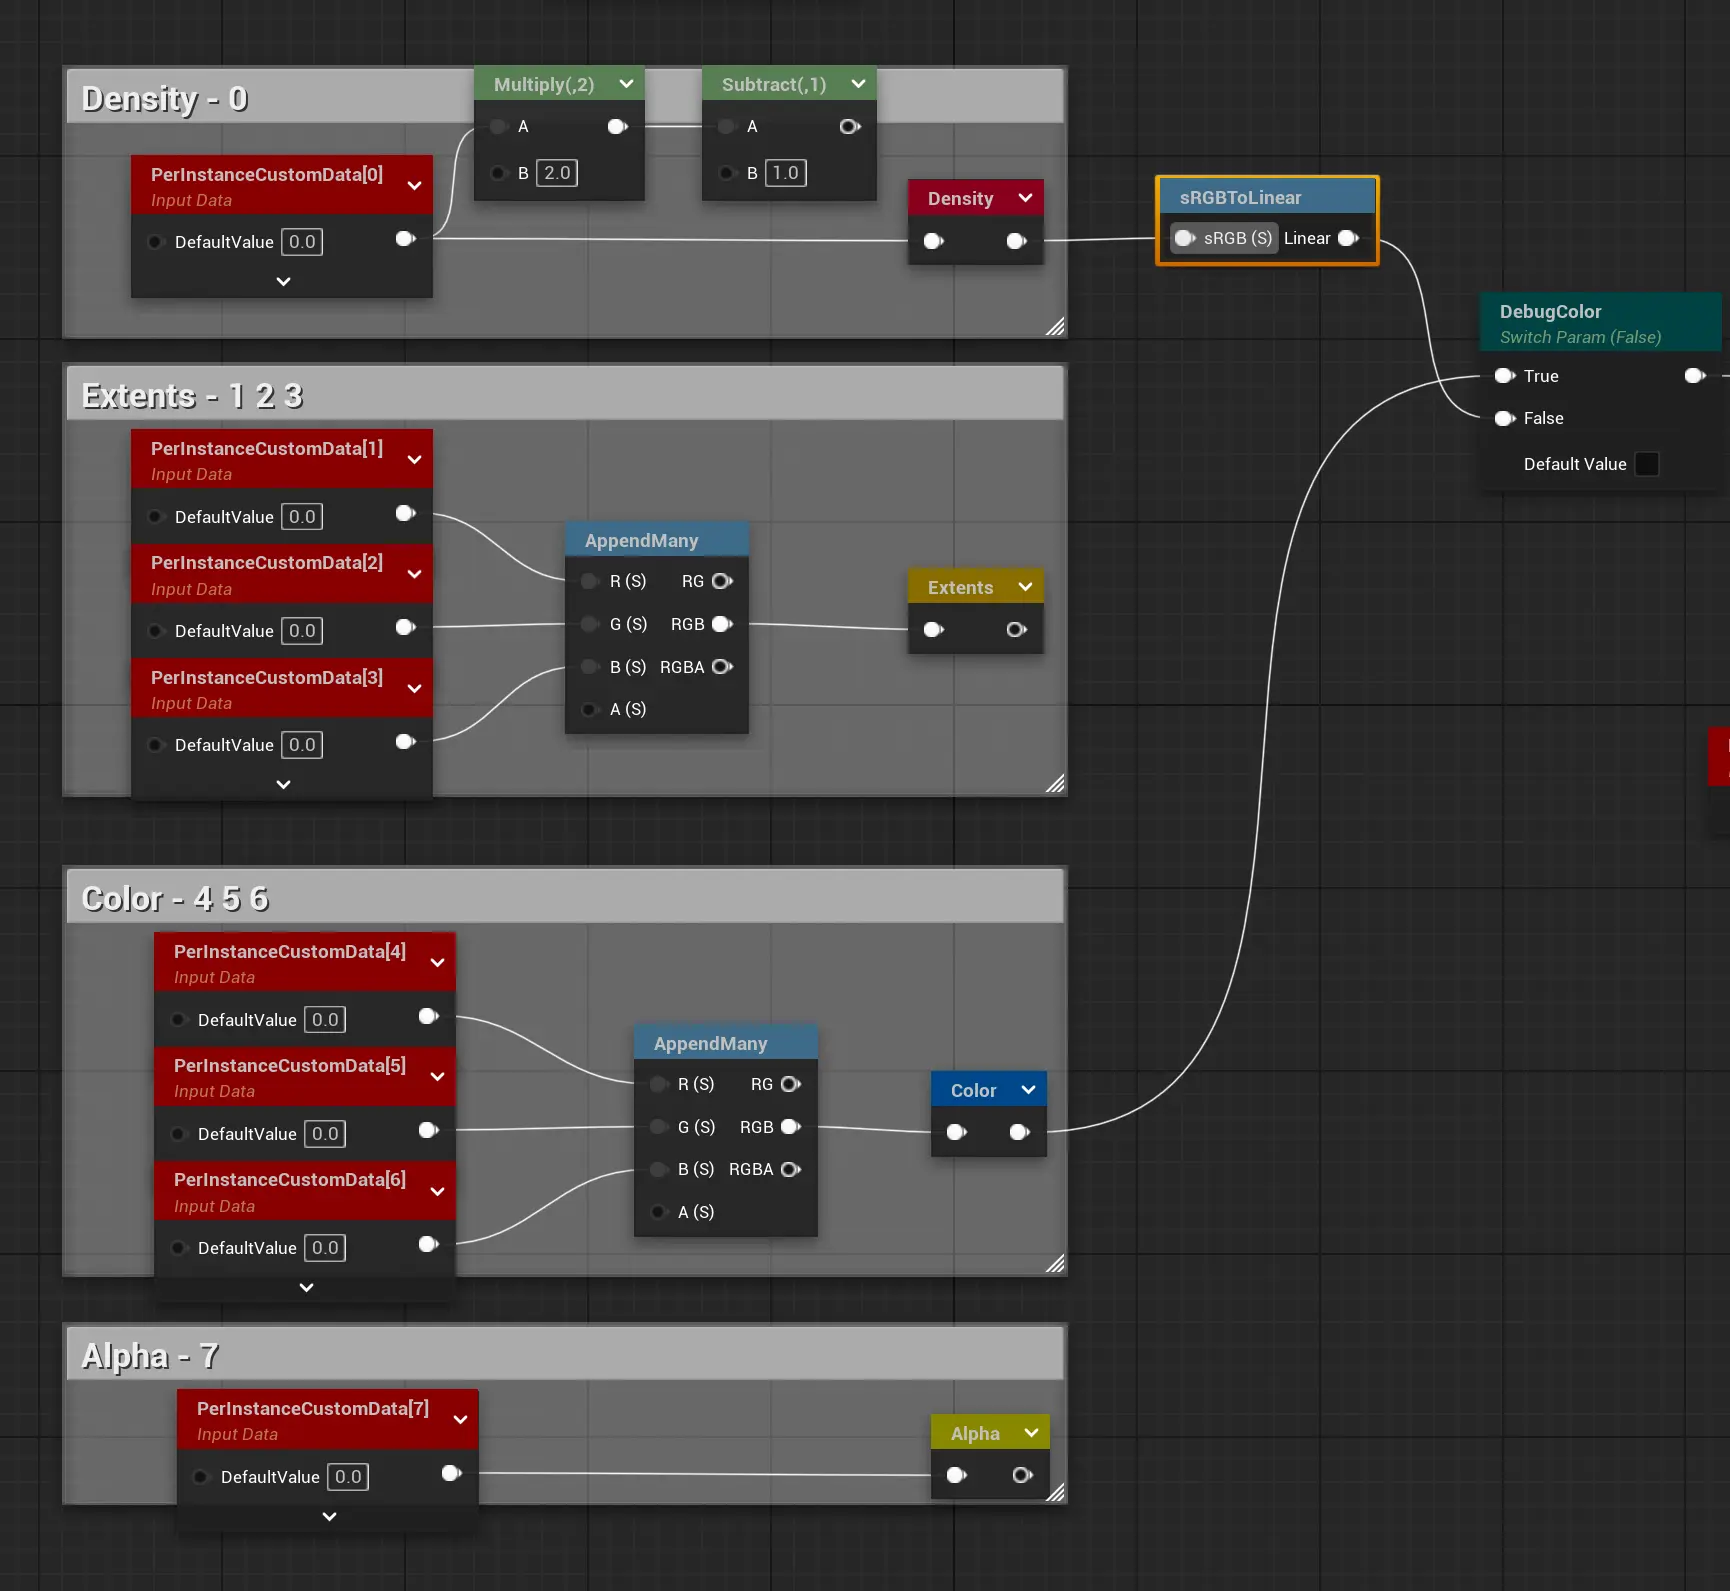Viewport: 1730px width, 1591px height.
Task: Click the Multiply node output pin
Action: click(617, 127)
